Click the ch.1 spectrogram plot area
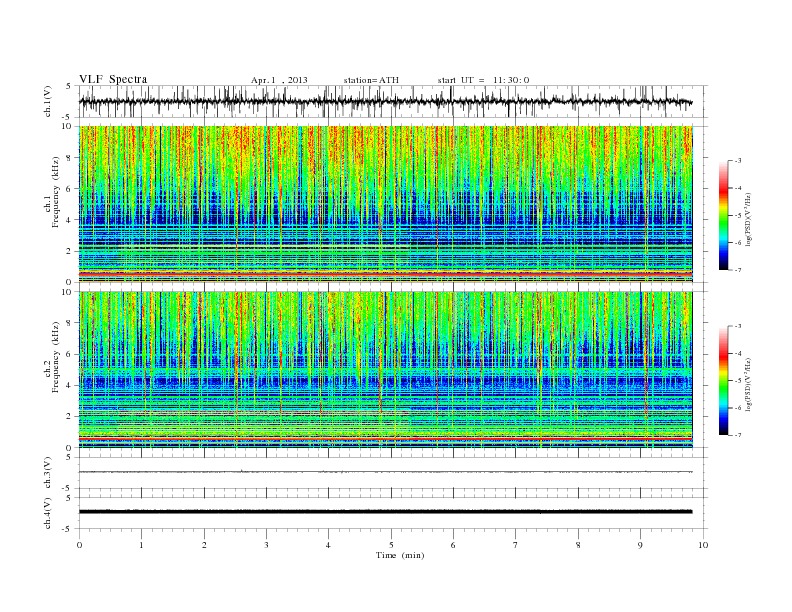 pos(385,204)
